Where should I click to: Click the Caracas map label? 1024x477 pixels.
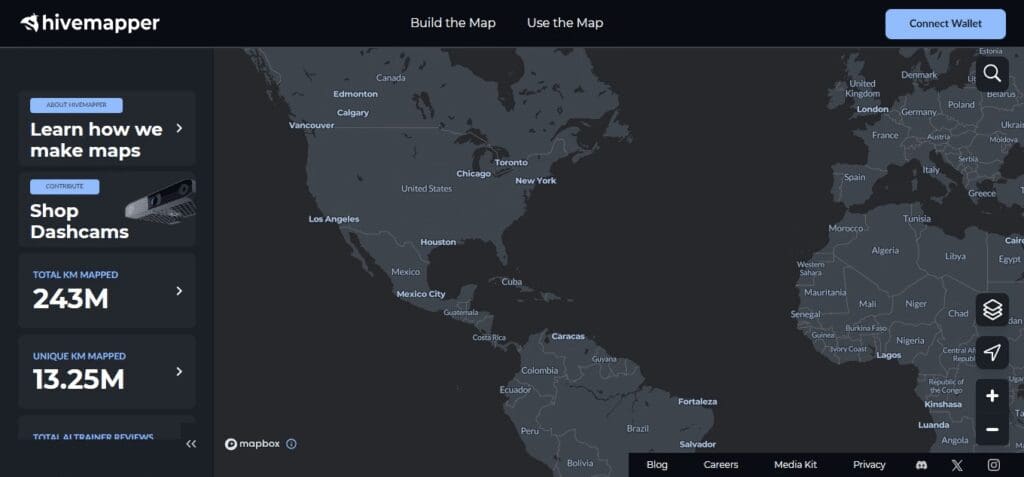pyautogui.click(x=568, y=337)
